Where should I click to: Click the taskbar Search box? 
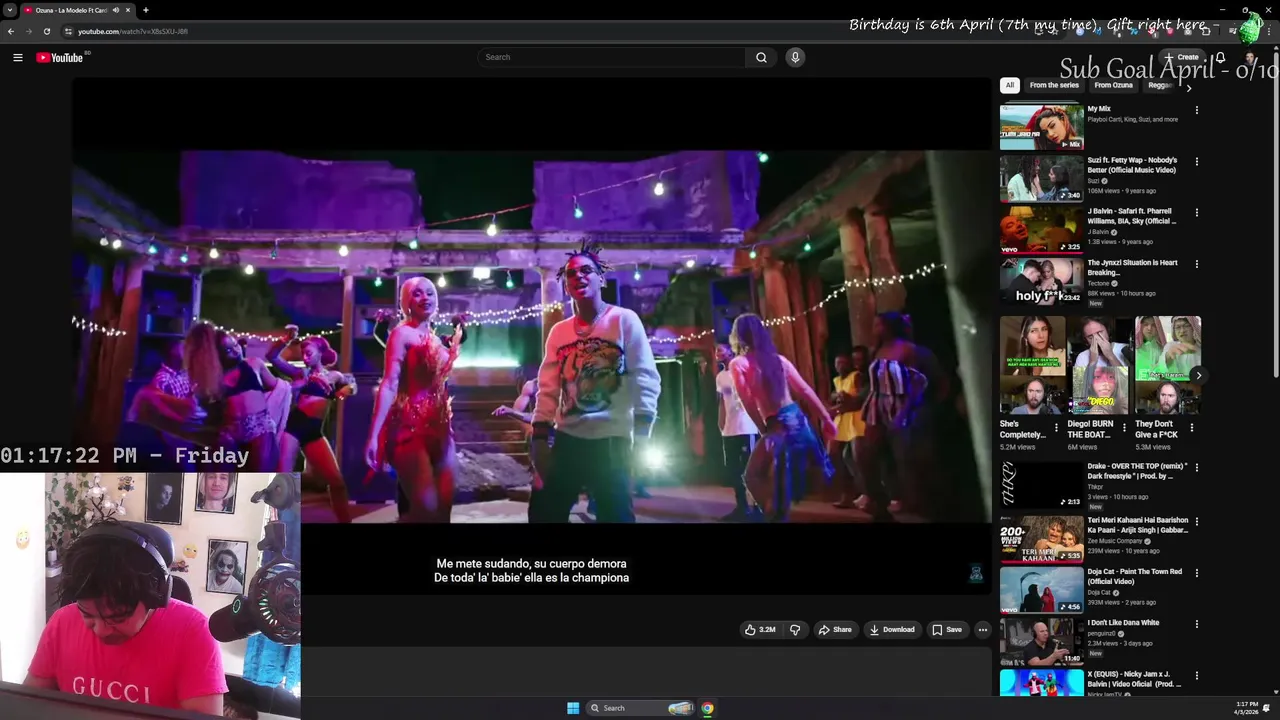point(640,708)
